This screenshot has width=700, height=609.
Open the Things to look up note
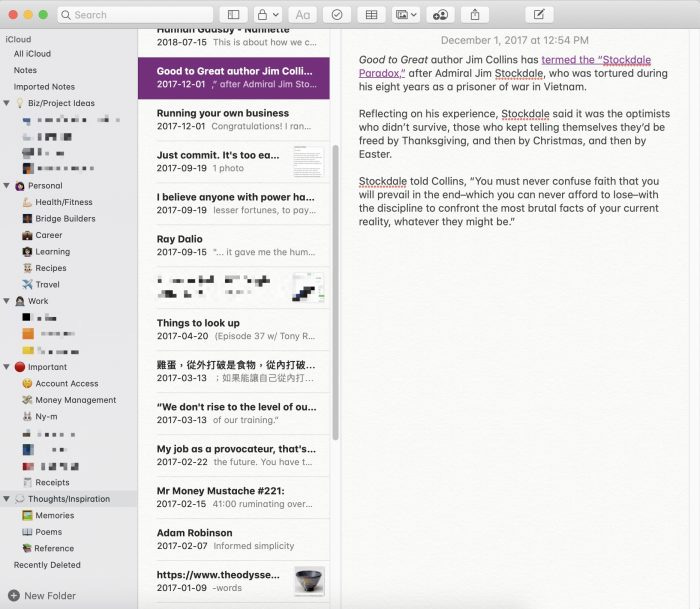tap(234, 330)
